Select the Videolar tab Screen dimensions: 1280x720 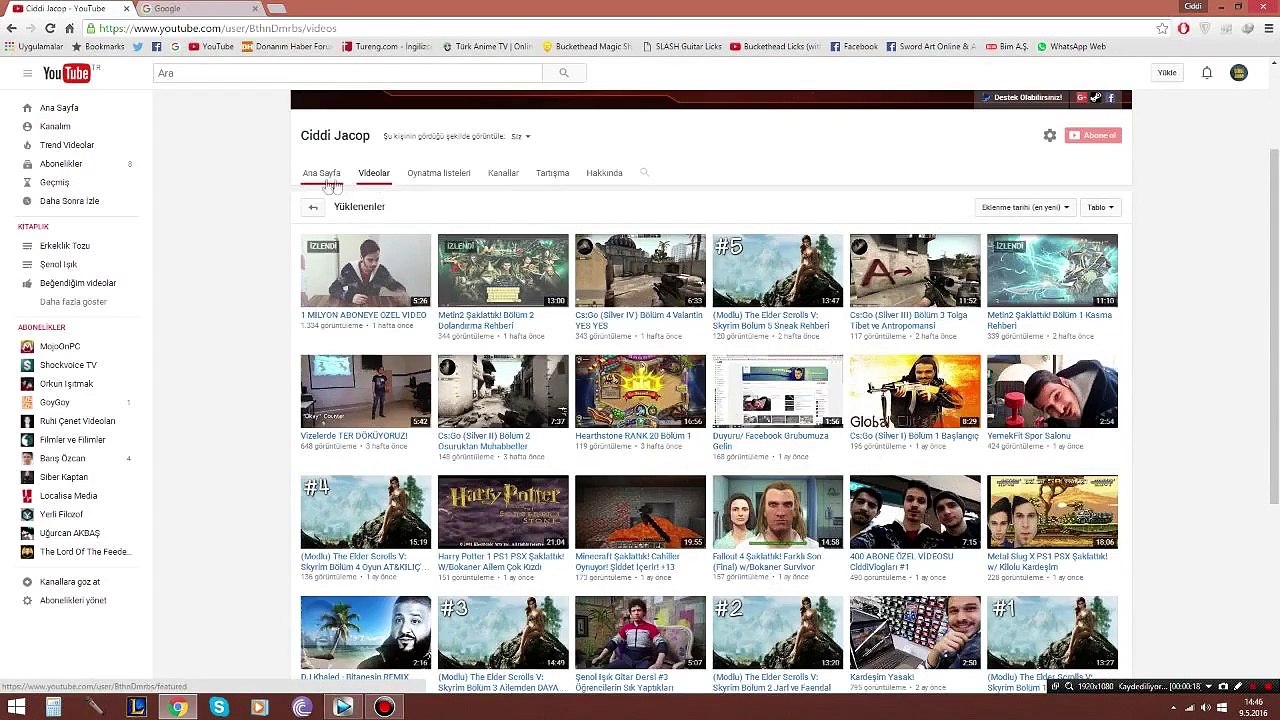click(x=374, y=173)
